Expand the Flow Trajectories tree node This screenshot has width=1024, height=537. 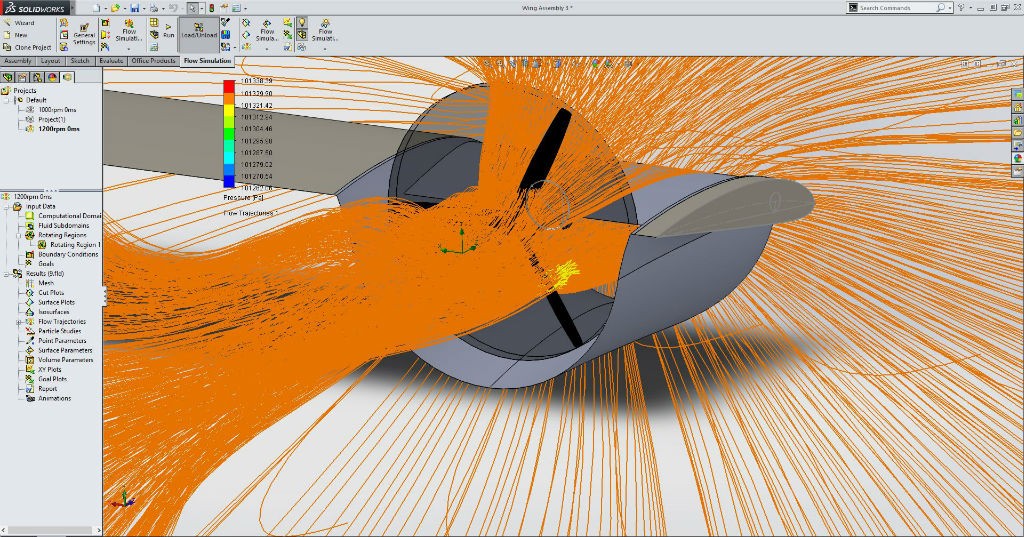pyautogui.click(x=19, y=322)
